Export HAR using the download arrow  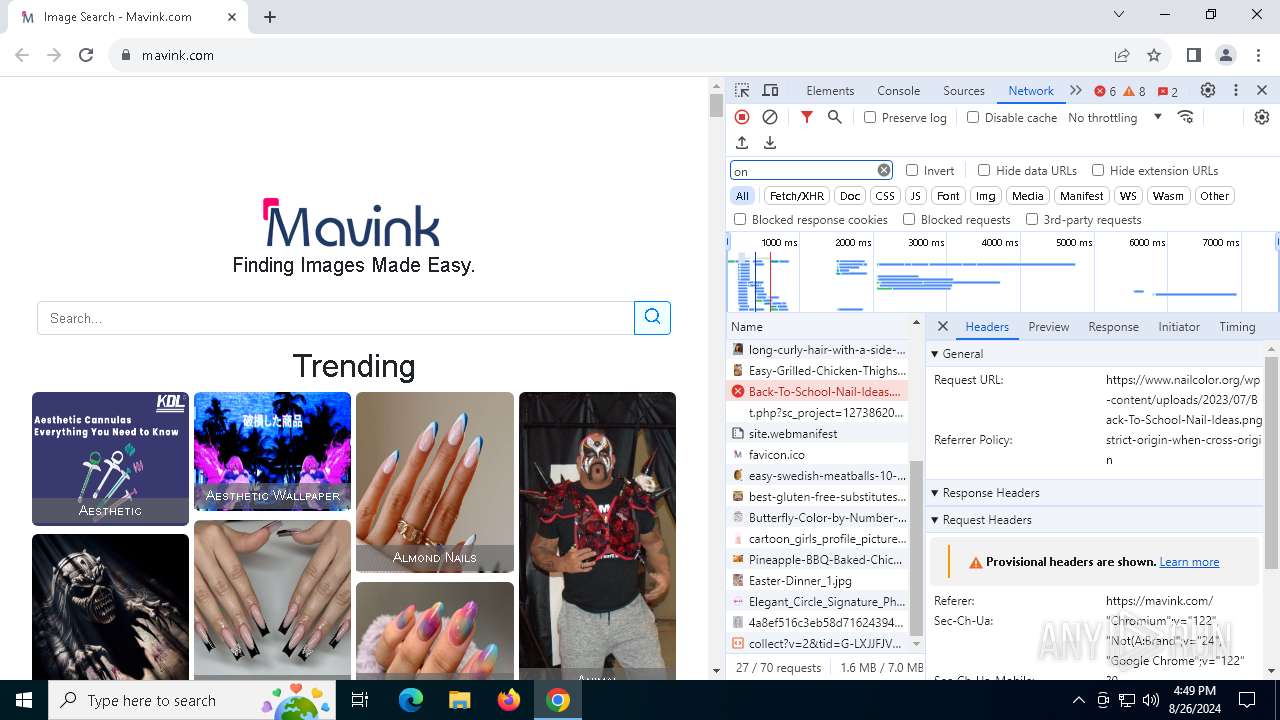click(x=770, y=143)
